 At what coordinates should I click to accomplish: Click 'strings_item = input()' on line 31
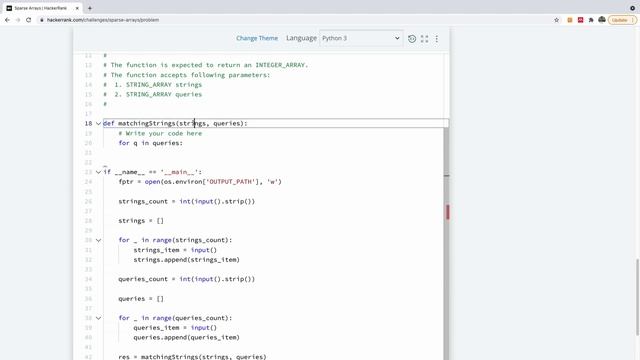tap(175, 250)
